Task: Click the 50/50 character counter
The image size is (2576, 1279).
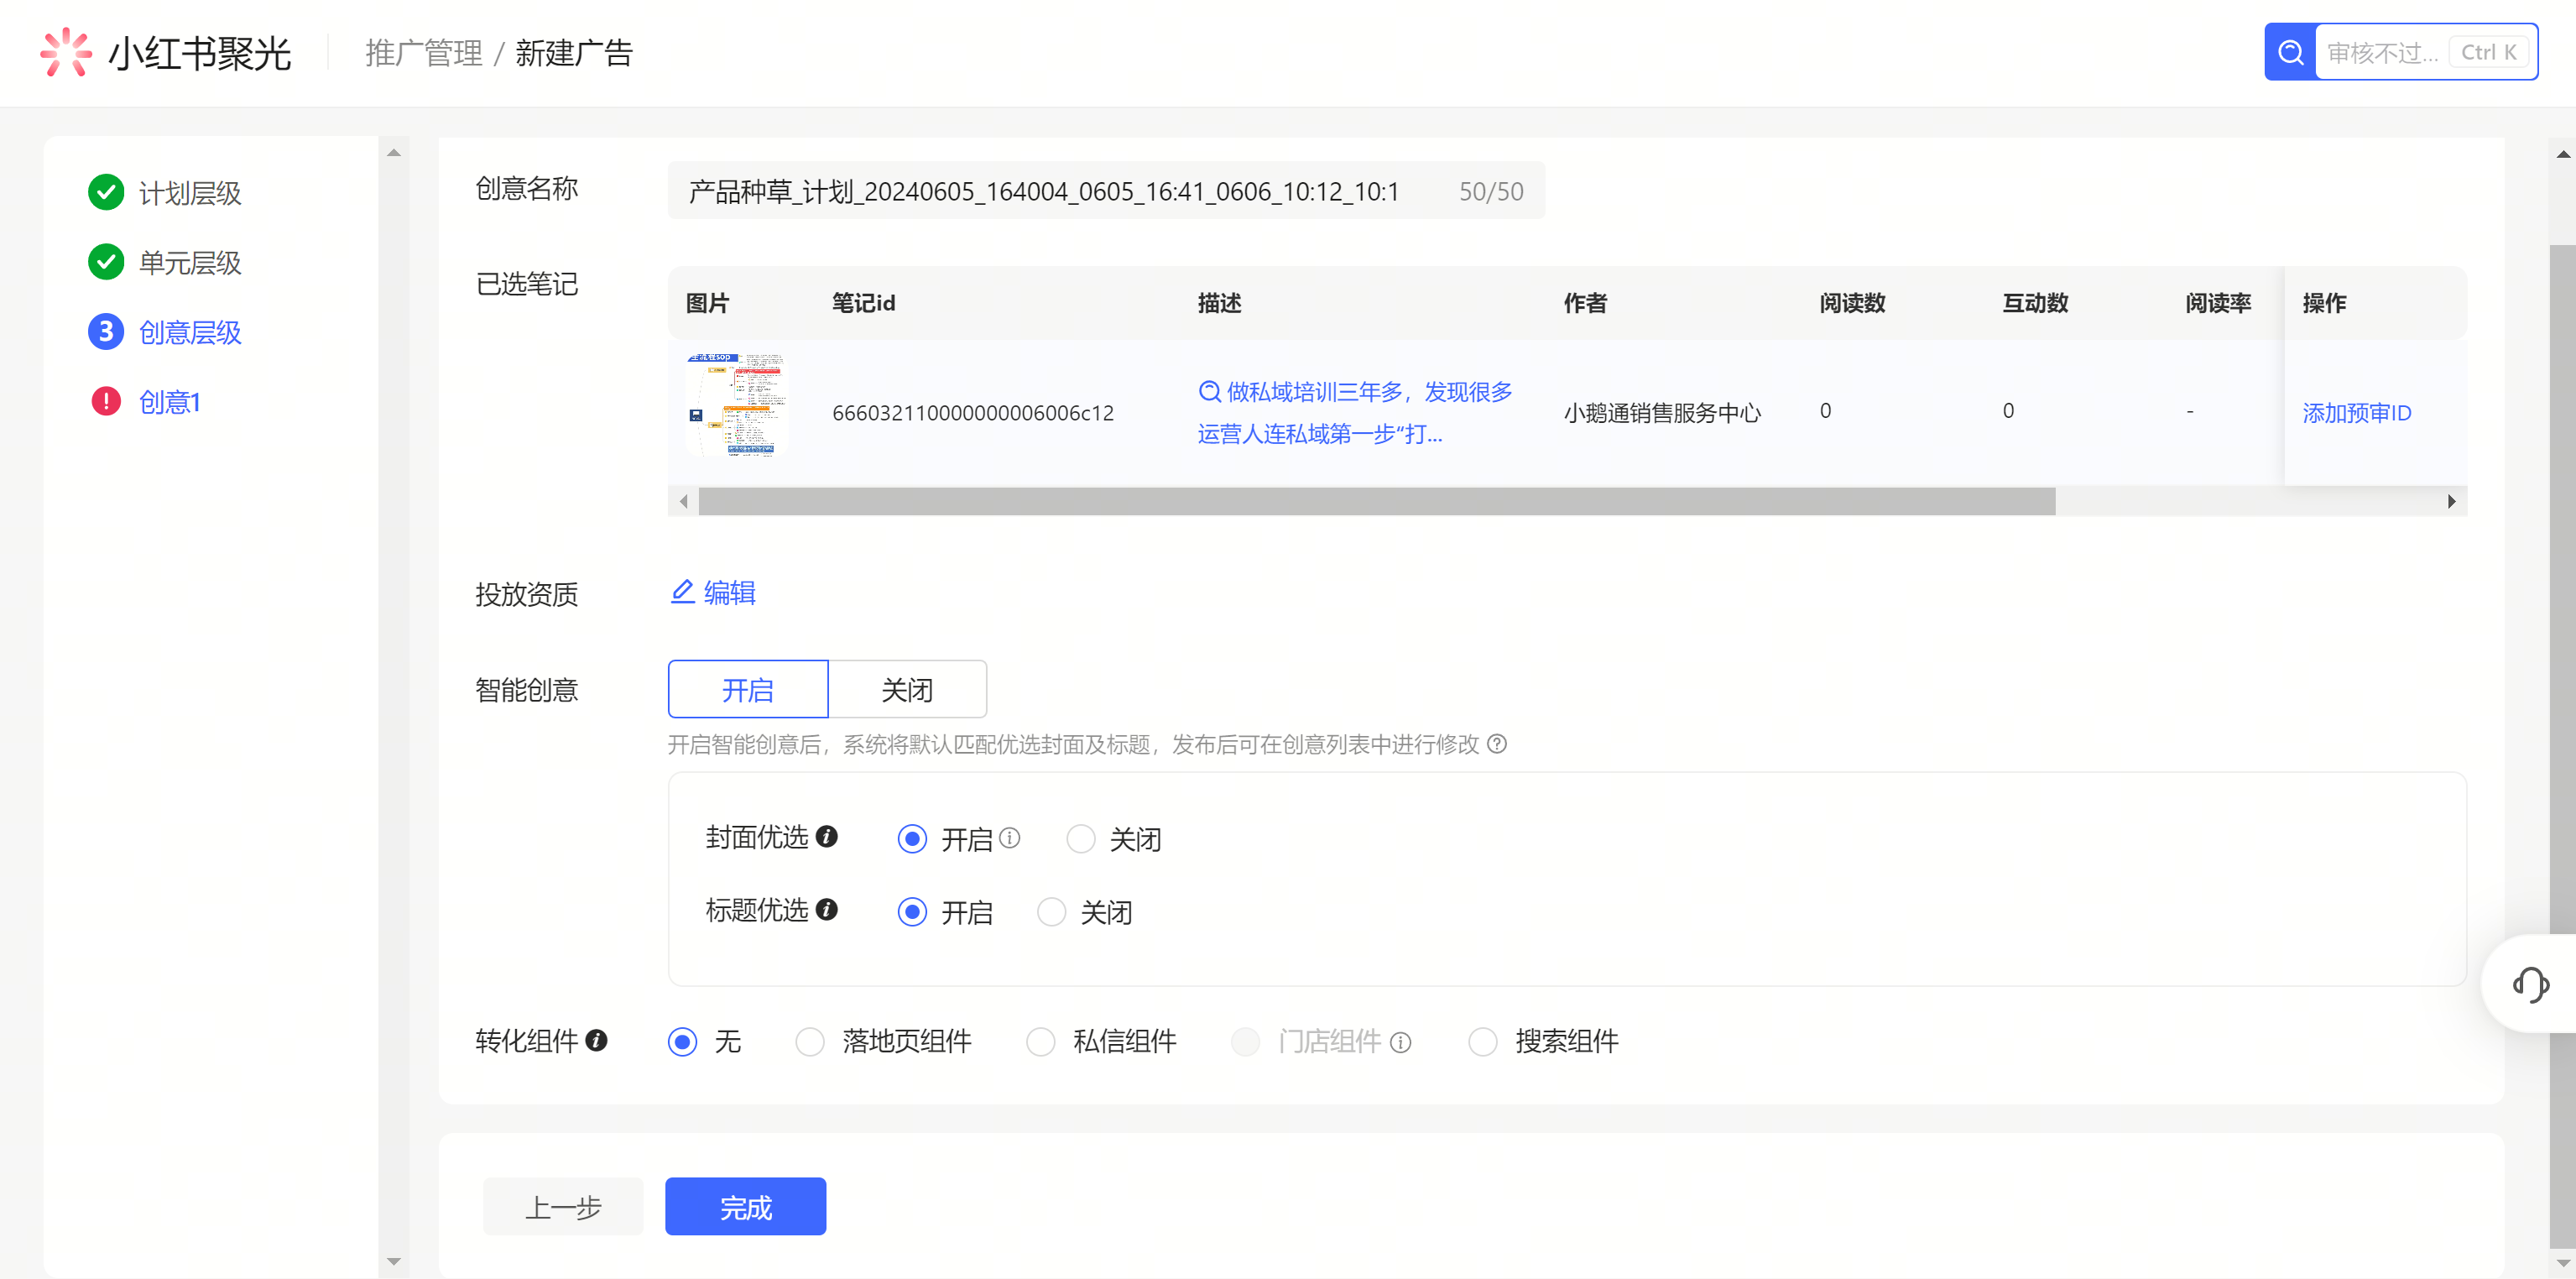Action: pyautogui.click(x=1491, y=191)
